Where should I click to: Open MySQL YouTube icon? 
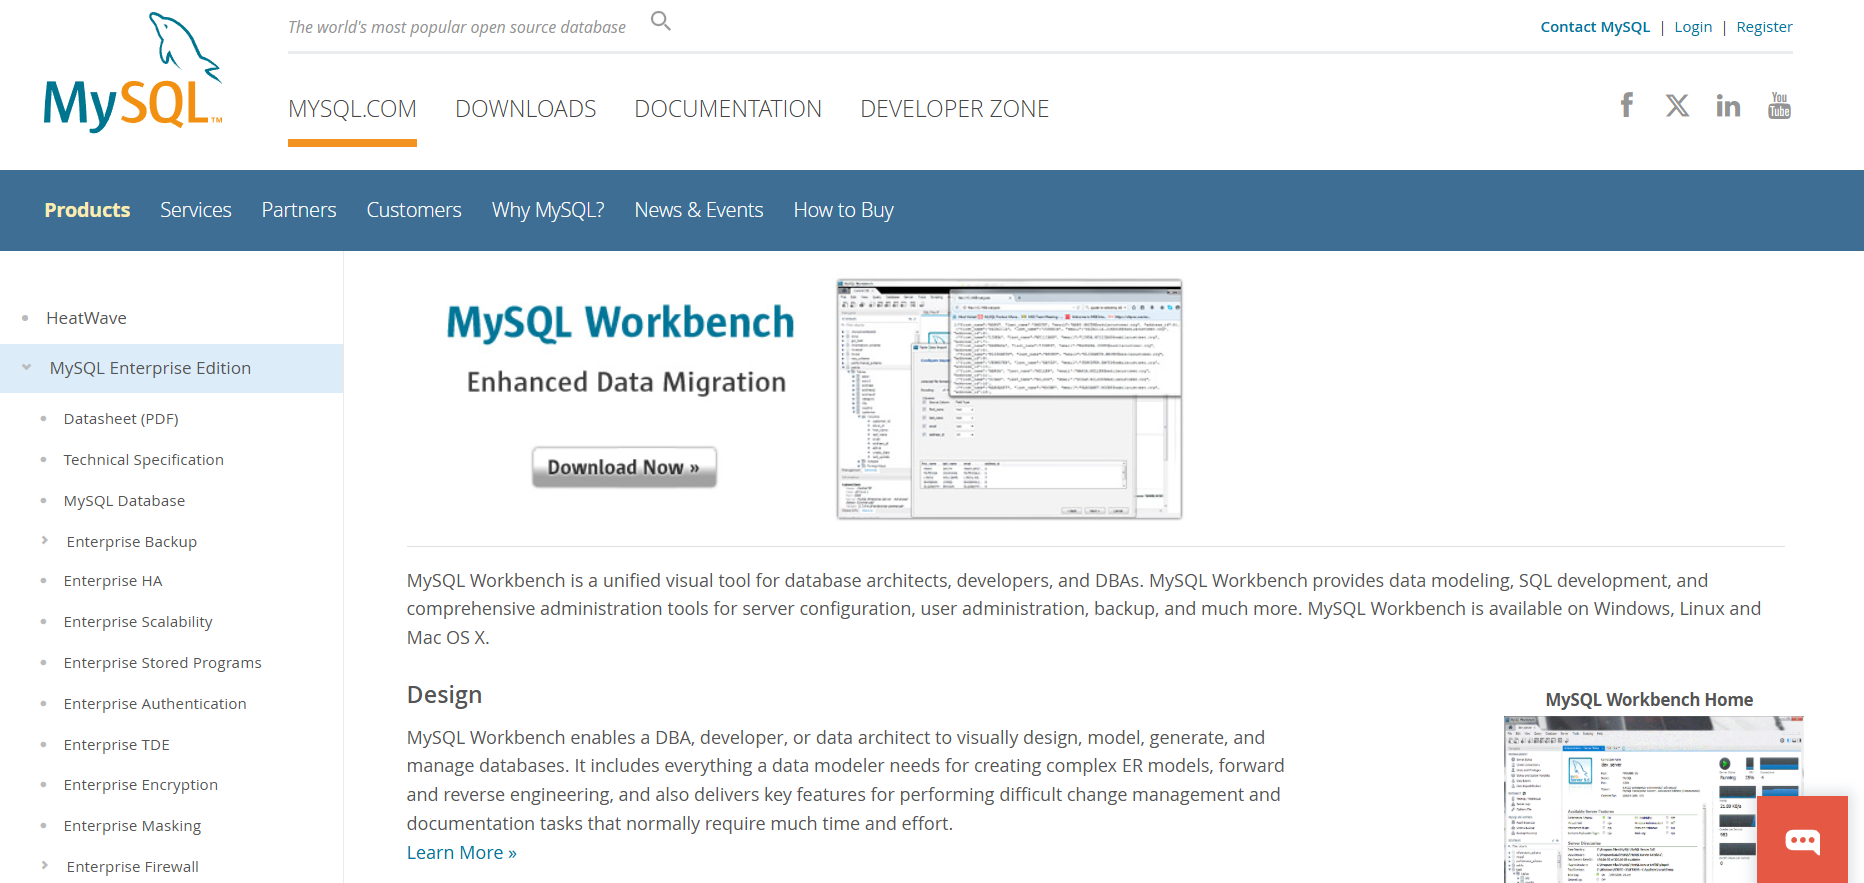(x=1779, y=106)
